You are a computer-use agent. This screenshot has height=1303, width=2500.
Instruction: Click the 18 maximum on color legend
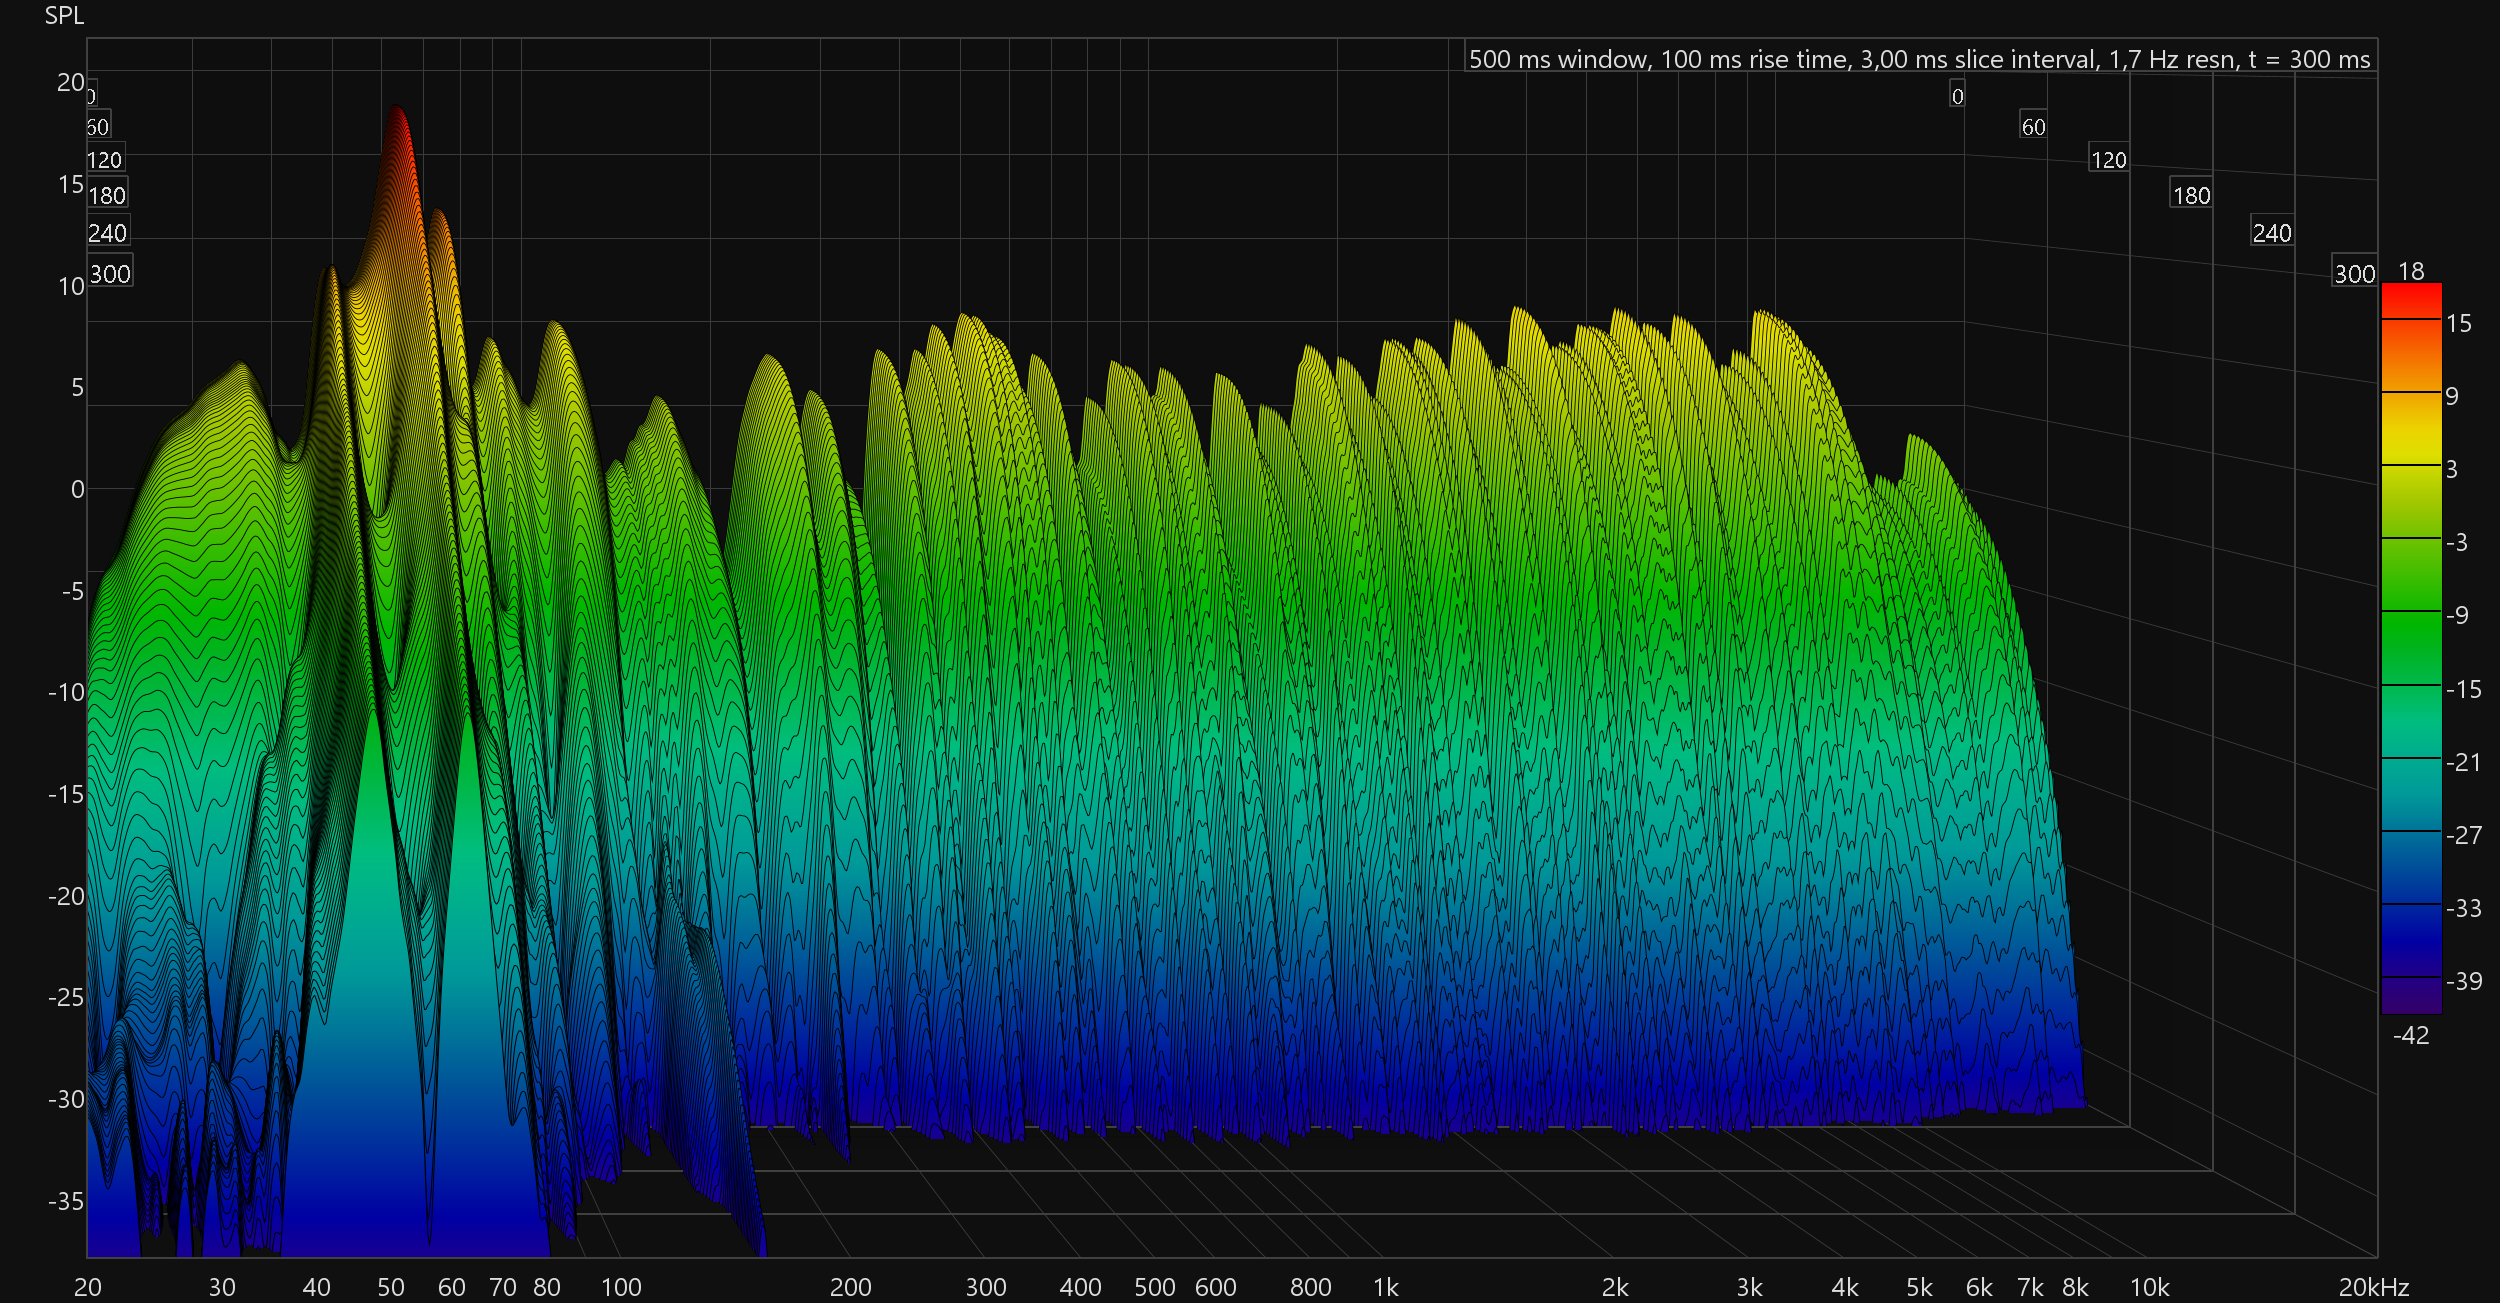click(x=2411, y=272)
